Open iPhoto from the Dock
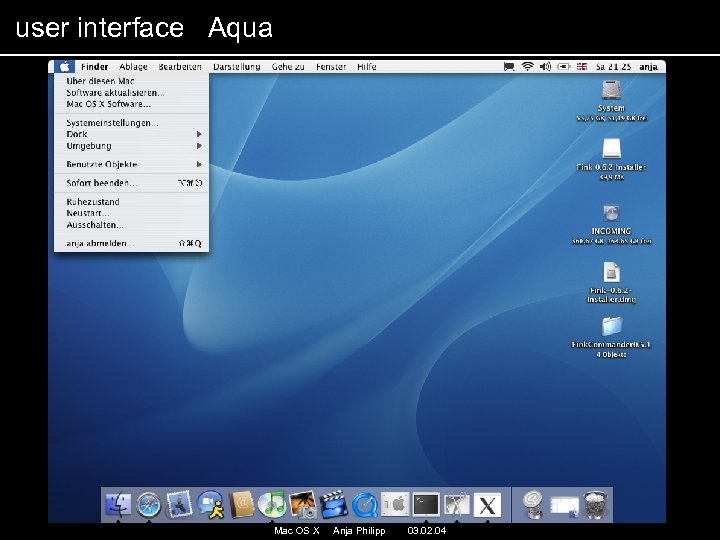The height and width of the screenshot is (540, 720). [x=303, y=505]
